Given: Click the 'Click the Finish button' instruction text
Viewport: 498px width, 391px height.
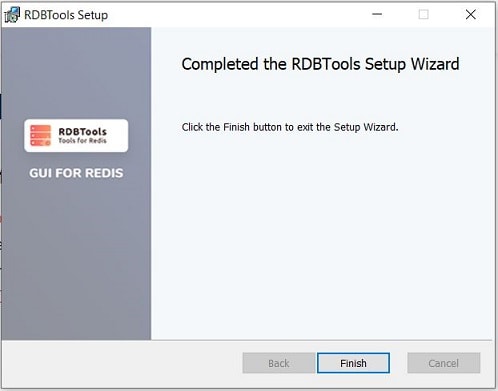Looking at the screenshot, I should click(290, 127).
